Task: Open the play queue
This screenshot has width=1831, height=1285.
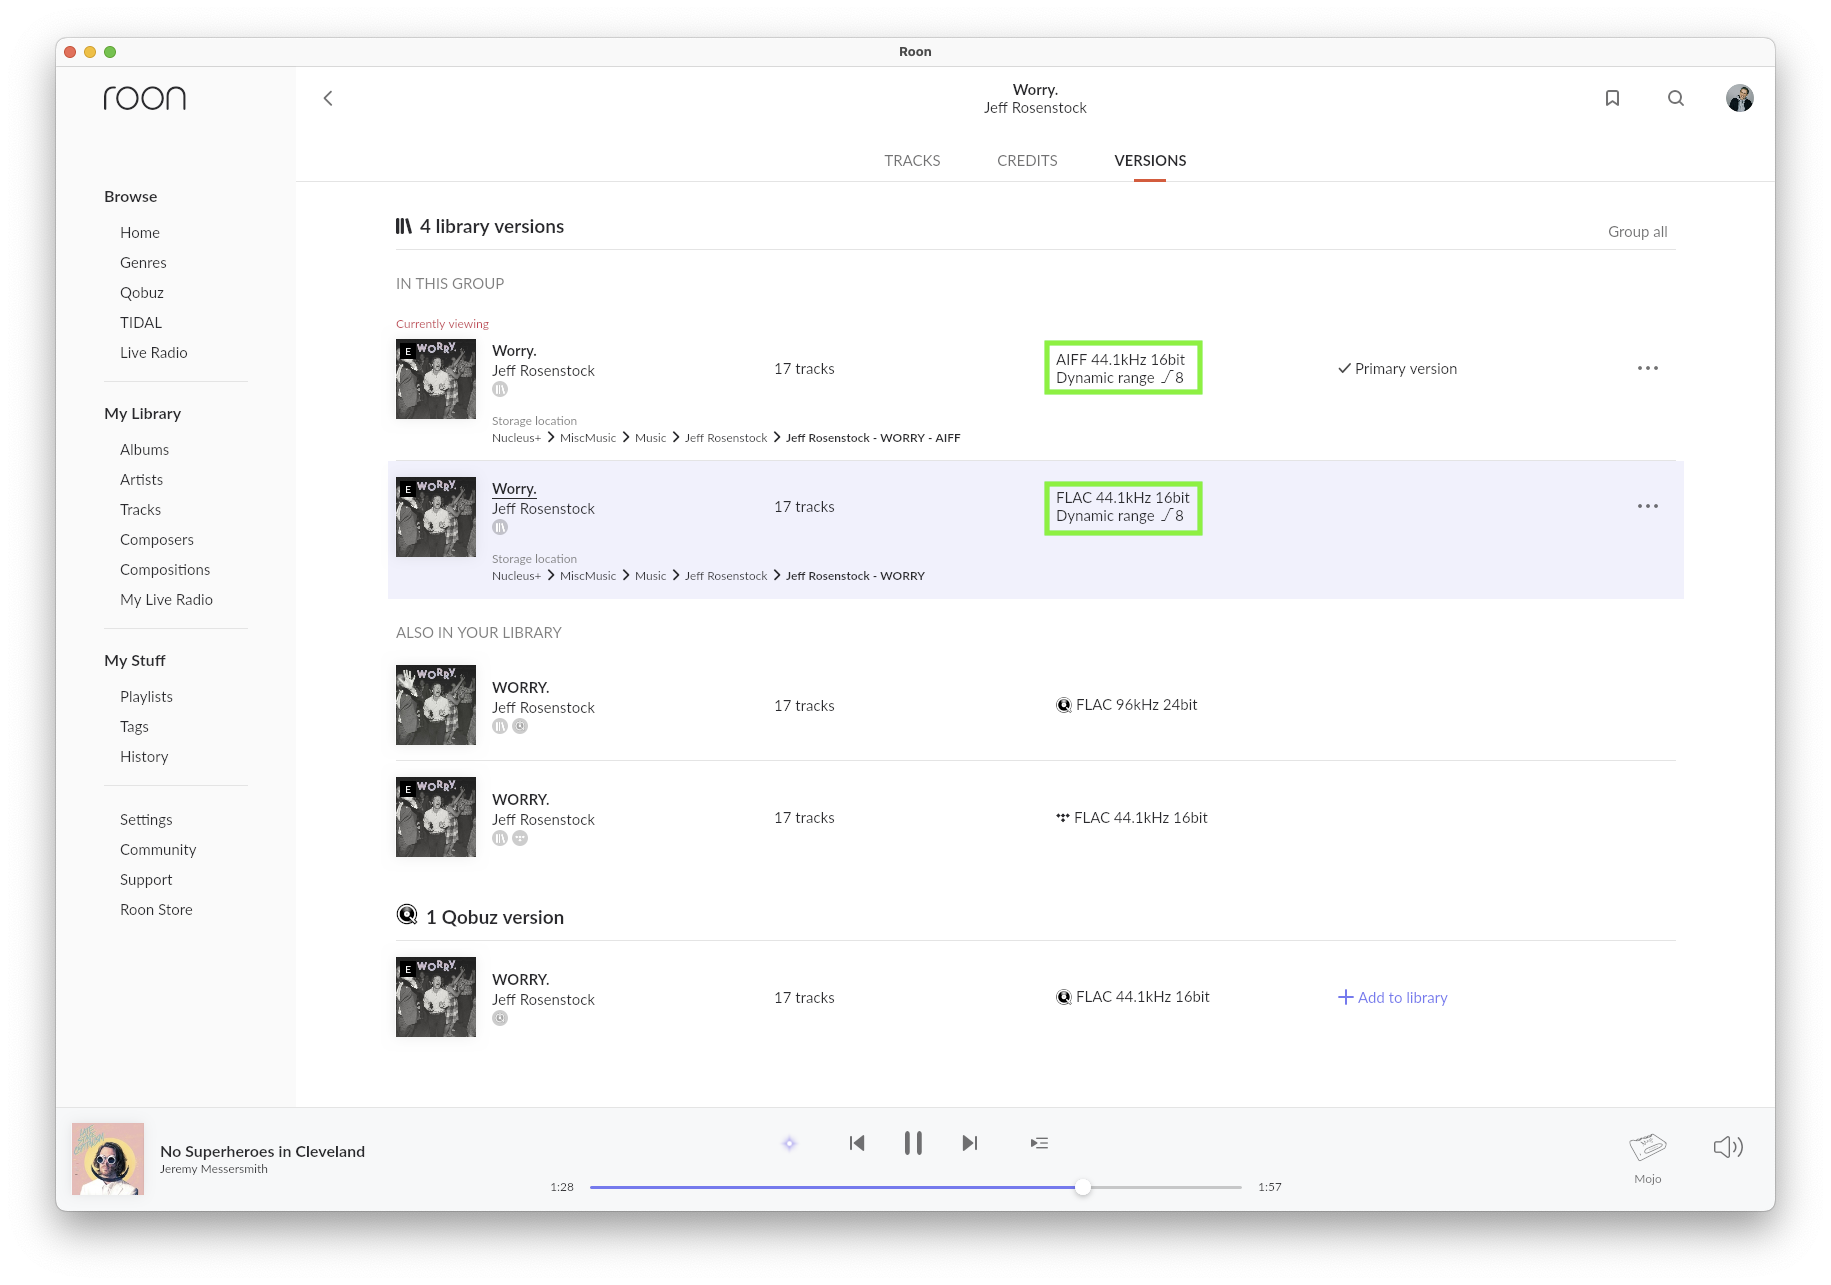Action: click(x=1039, y=1143)
